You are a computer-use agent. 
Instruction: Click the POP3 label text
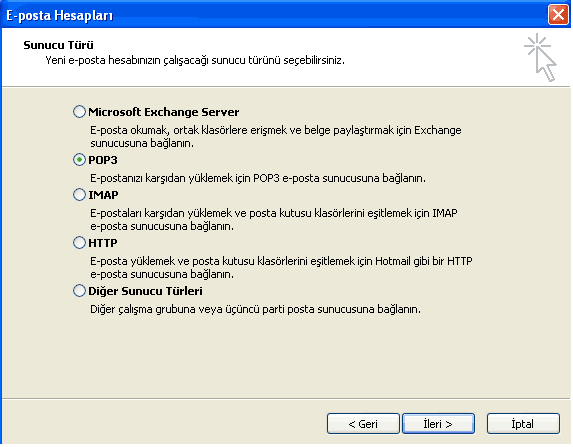(x=103, y=160)
